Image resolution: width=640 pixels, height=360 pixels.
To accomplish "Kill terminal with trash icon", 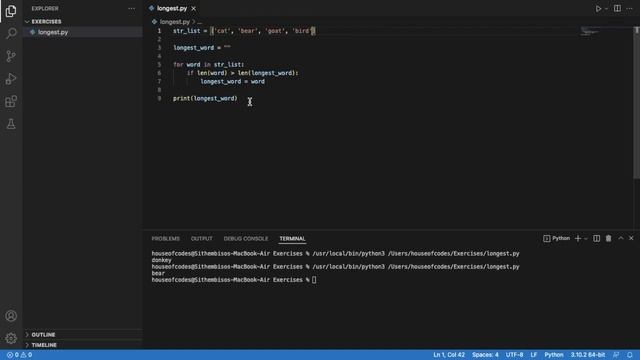I will pos(609,238).
